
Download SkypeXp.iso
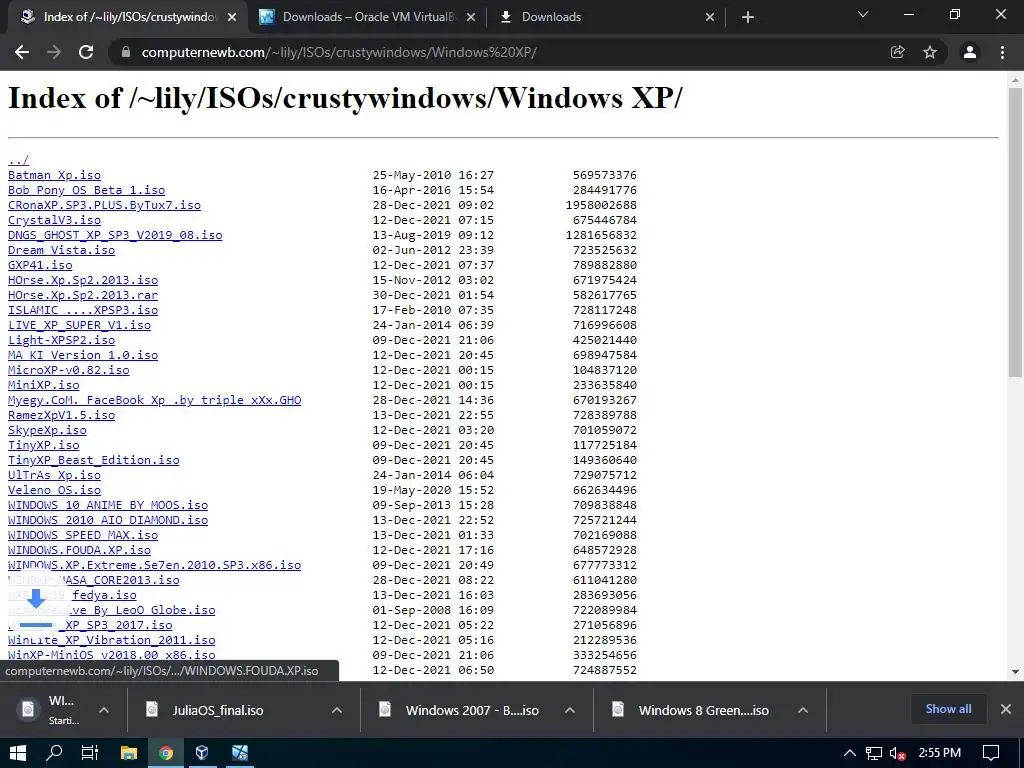pyautogui.click(x=47, y=430)
